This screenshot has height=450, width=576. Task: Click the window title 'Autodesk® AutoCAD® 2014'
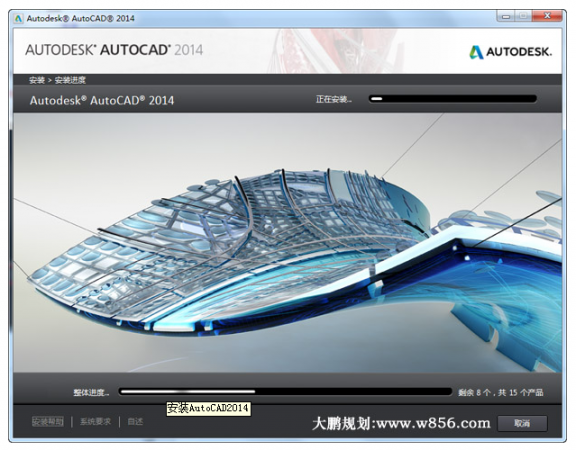tap(80, 18)
